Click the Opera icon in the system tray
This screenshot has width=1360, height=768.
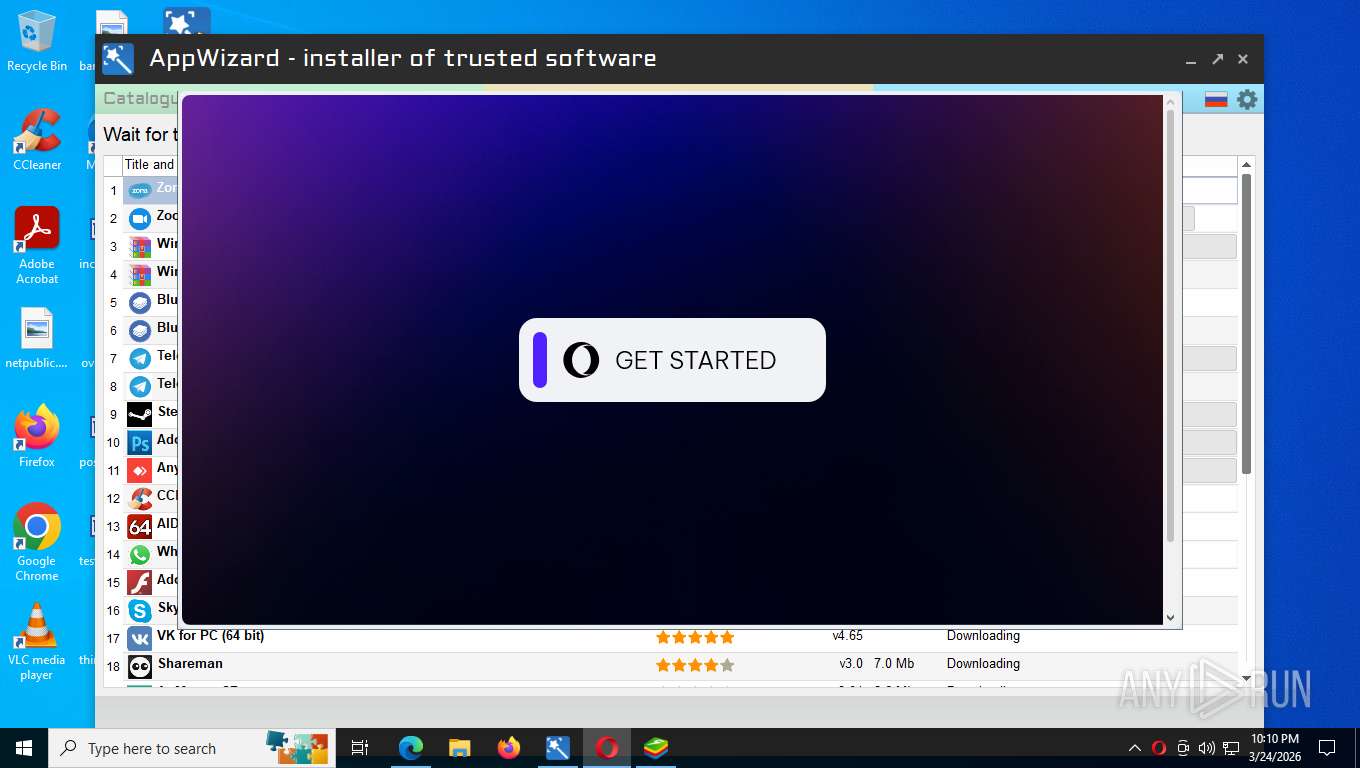(x=1159, y=748)
